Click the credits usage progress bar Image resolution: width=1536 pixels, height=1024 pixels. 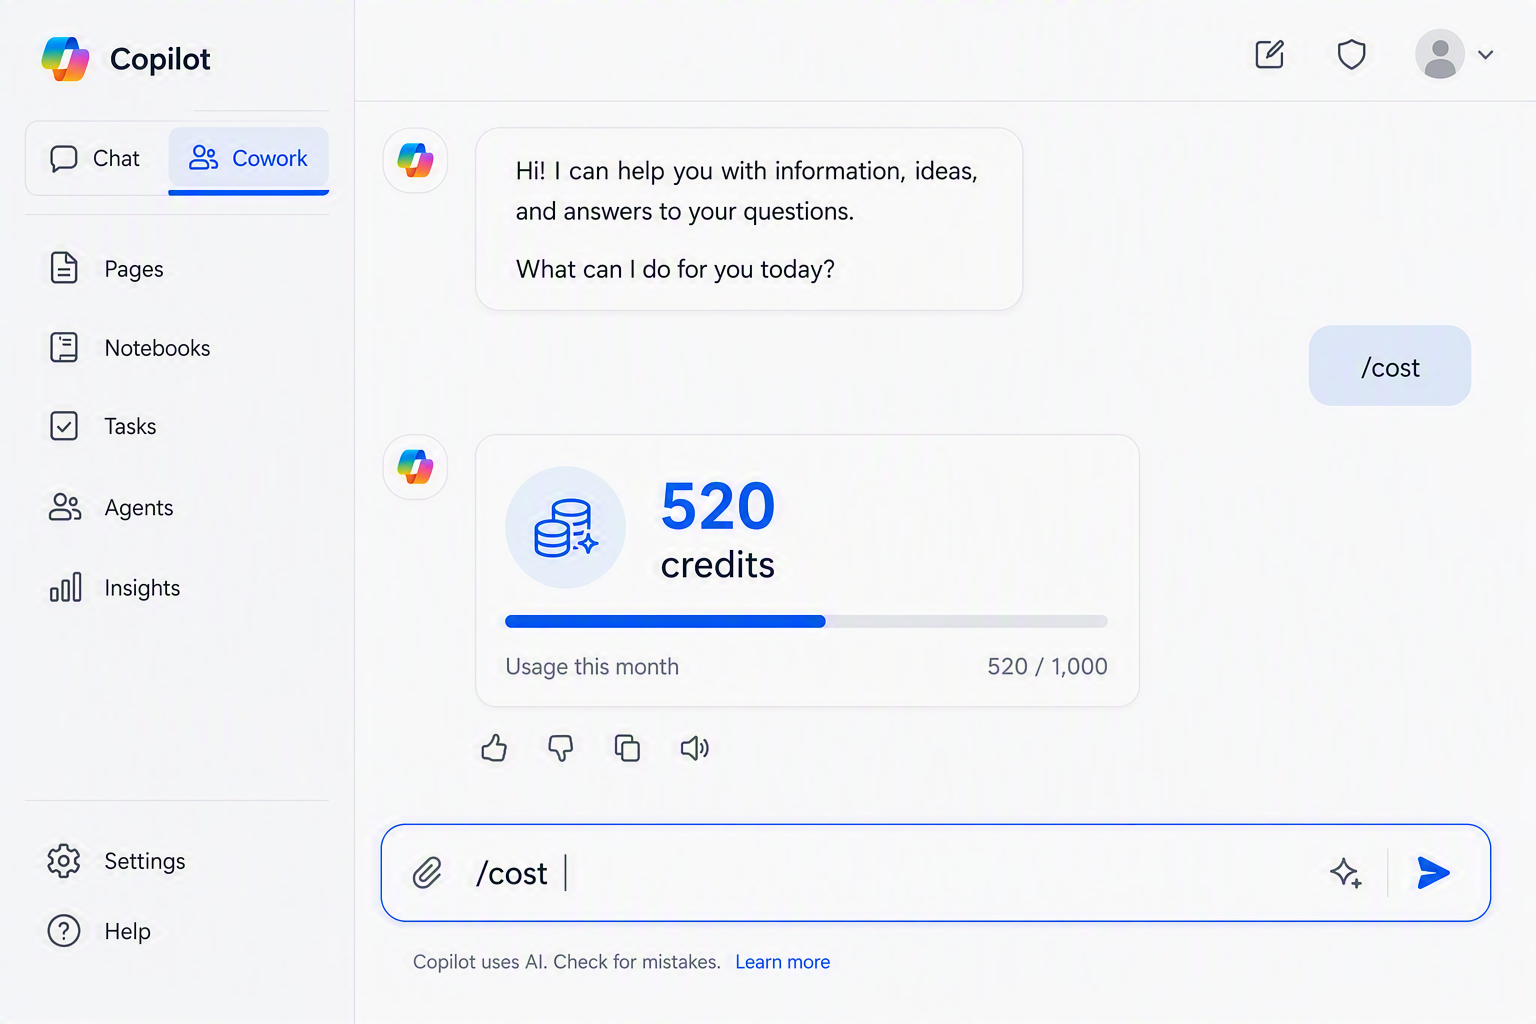pyautogui.click(x=806, y=621)
